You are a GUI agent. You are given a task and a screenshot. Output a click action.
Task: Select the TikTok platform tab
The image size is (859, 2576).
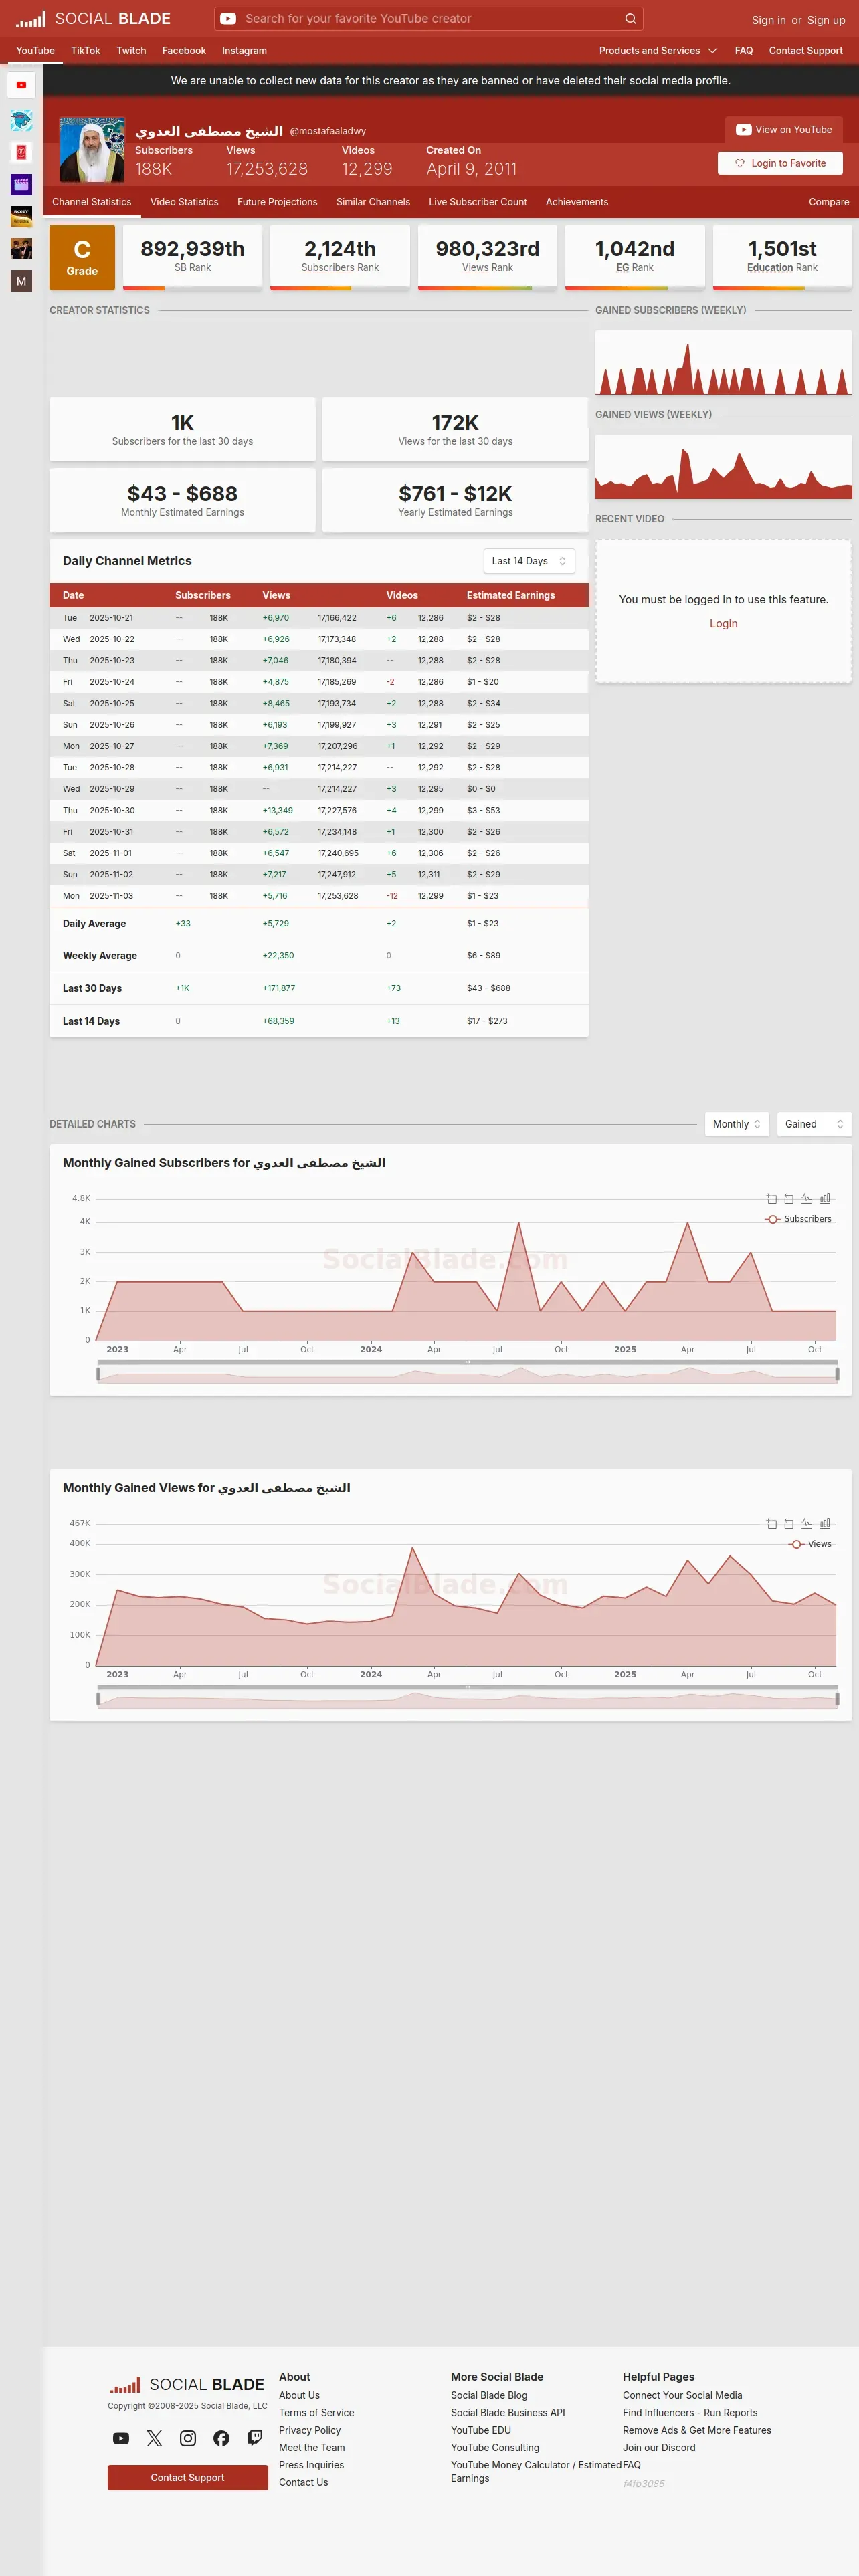(x=85, y=51)
